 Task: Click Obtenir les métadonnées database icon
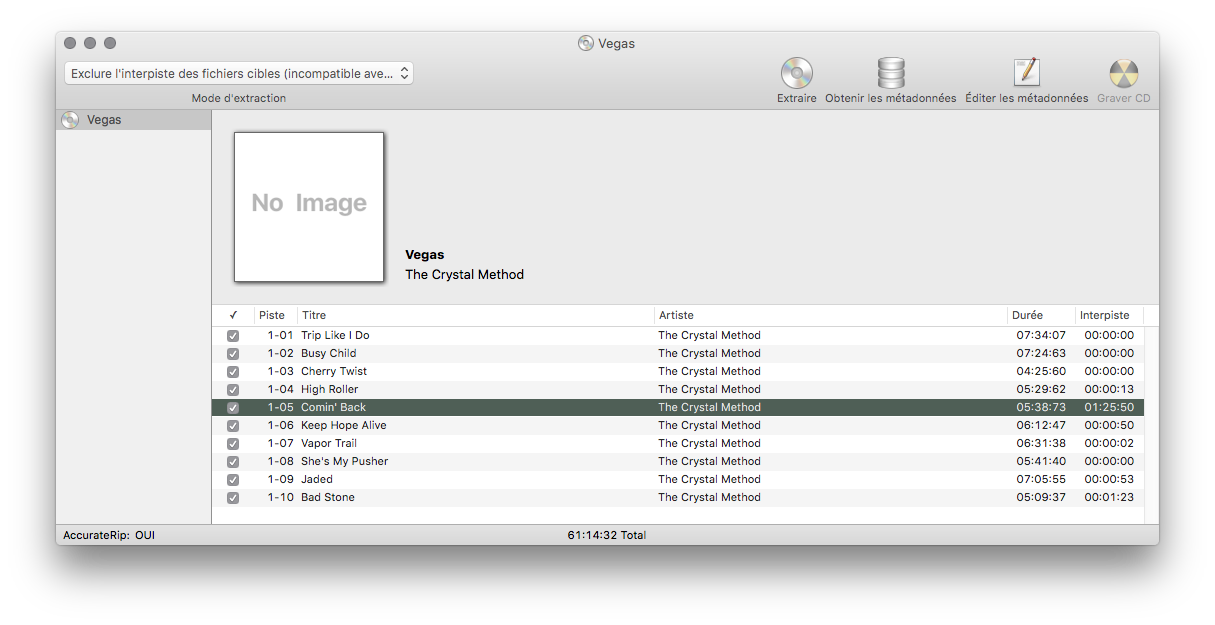[x=891, y=73]
